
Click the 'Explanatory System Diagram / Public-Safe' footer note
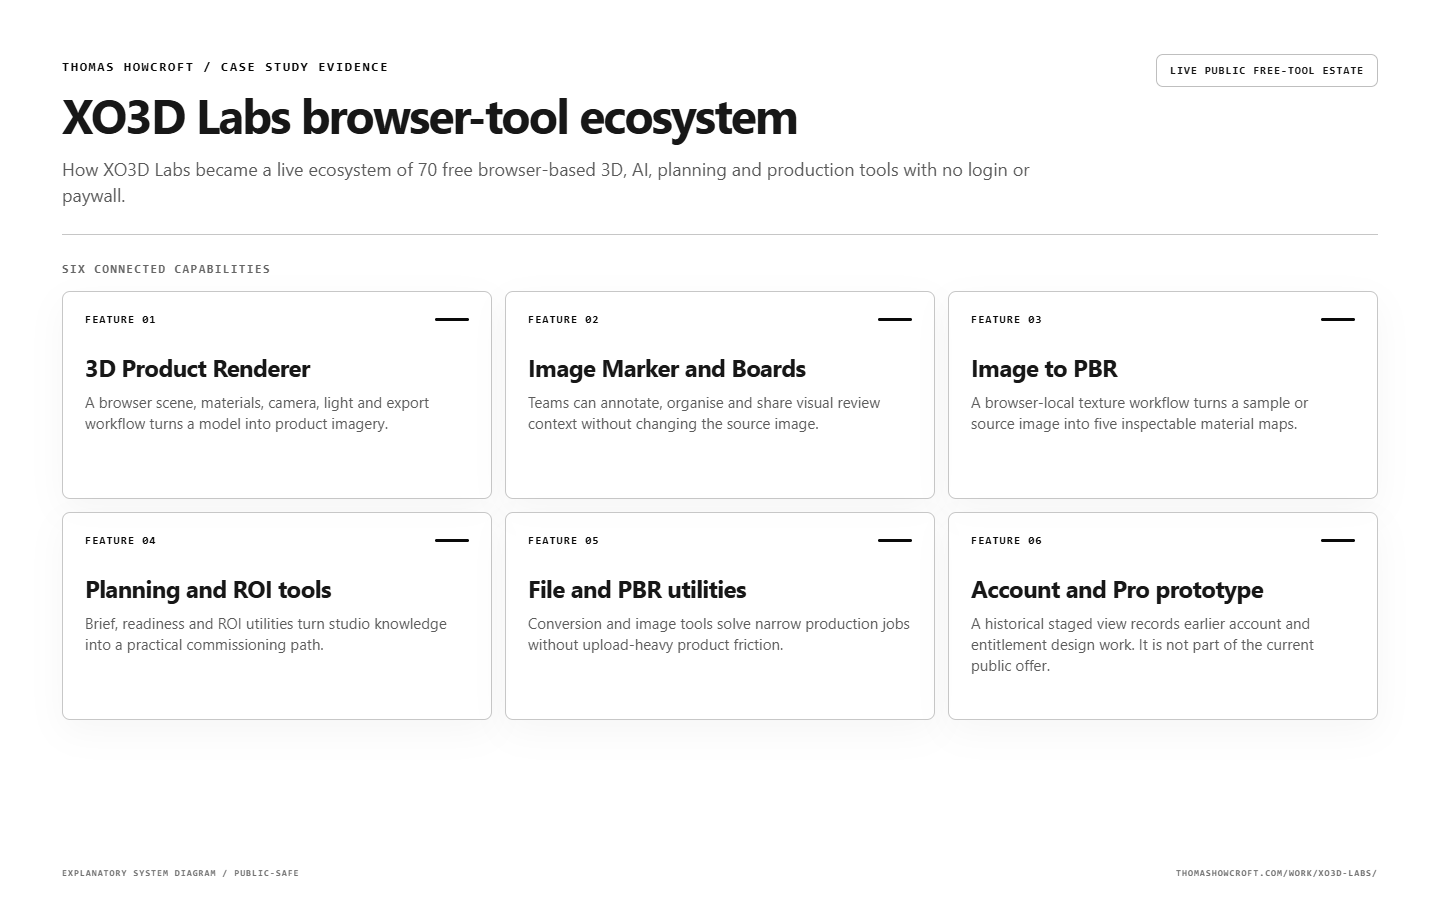pos(180,873)
